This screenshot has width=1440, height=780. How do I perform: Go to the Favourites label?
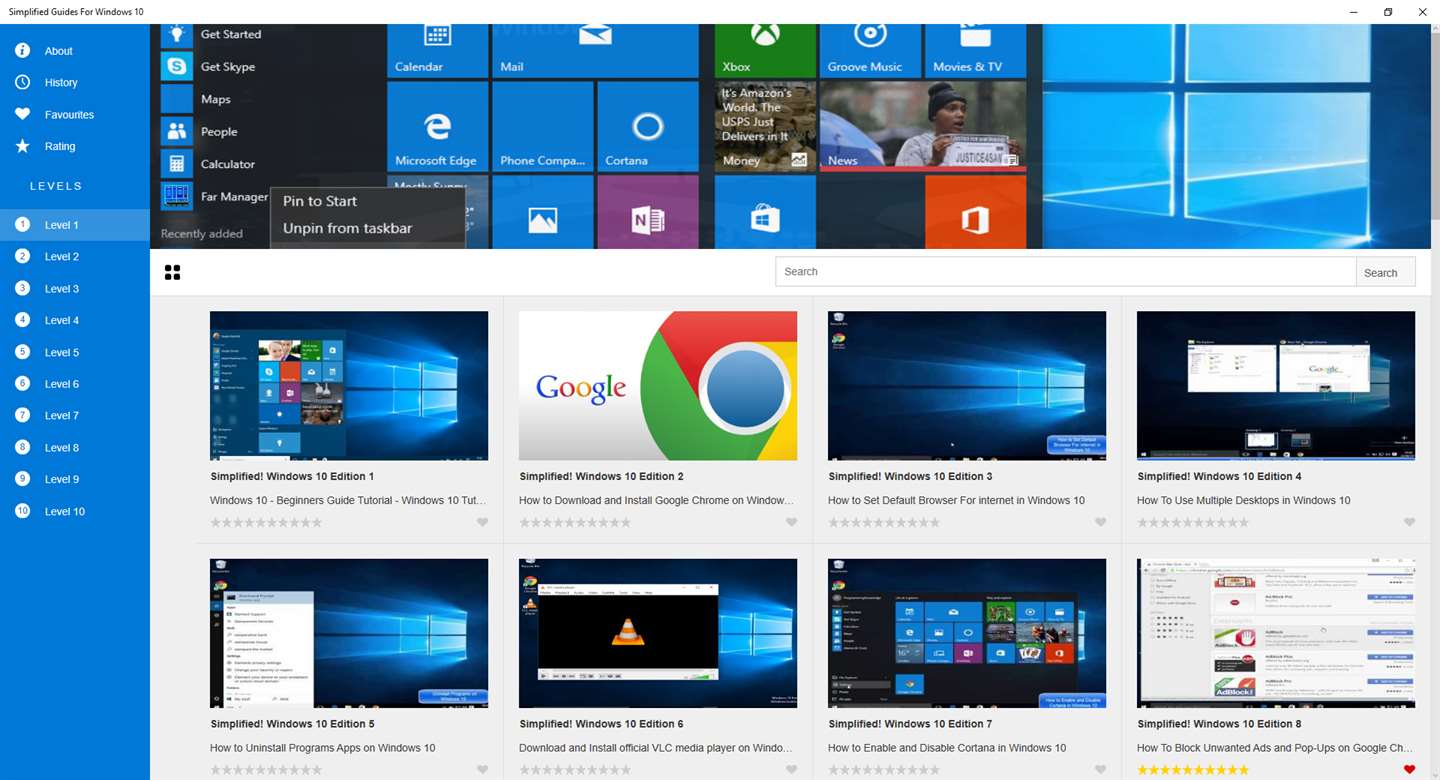[69, 115]
